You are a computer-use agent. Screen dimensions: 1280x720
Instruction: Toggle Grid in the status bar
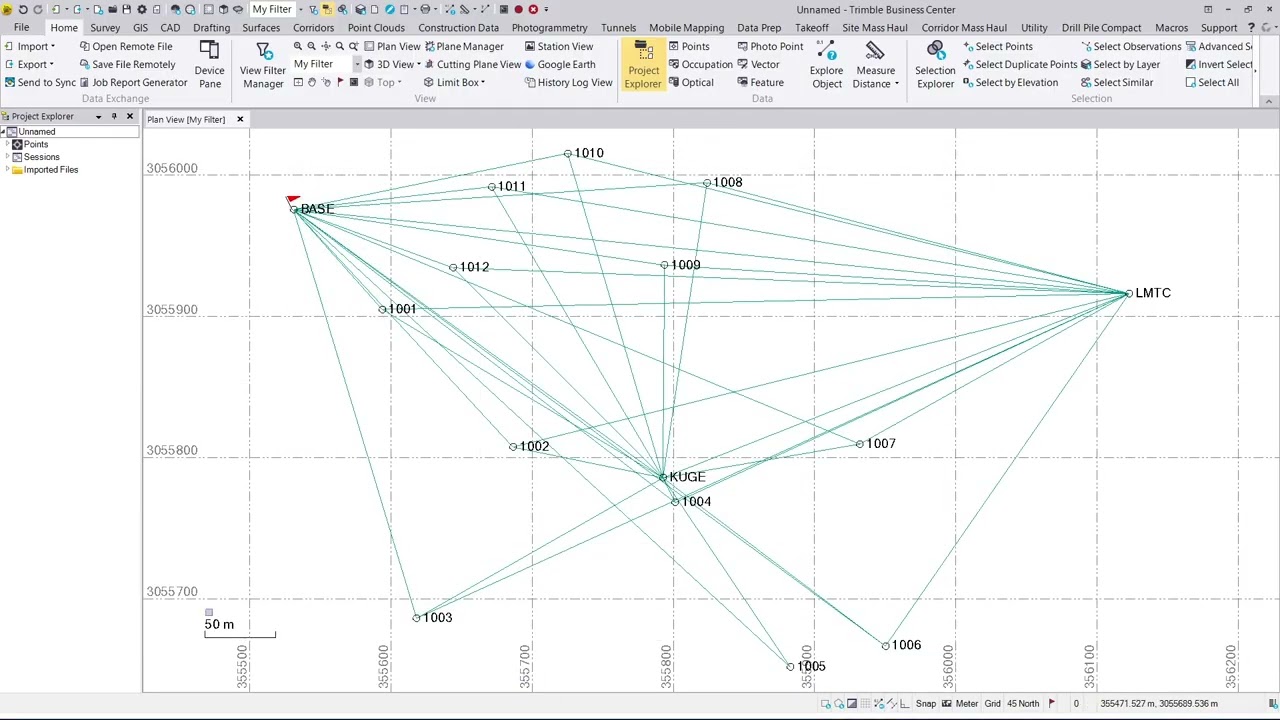point(992,703)
